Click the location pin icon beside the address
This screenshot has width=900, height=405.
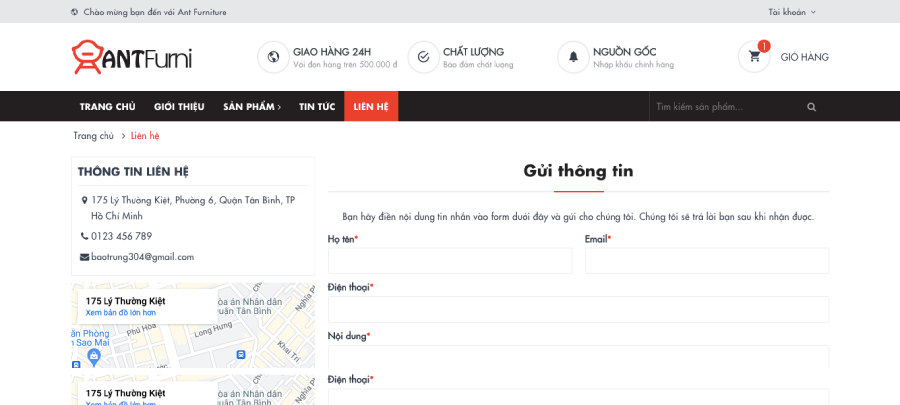click(x=84, y=200)
